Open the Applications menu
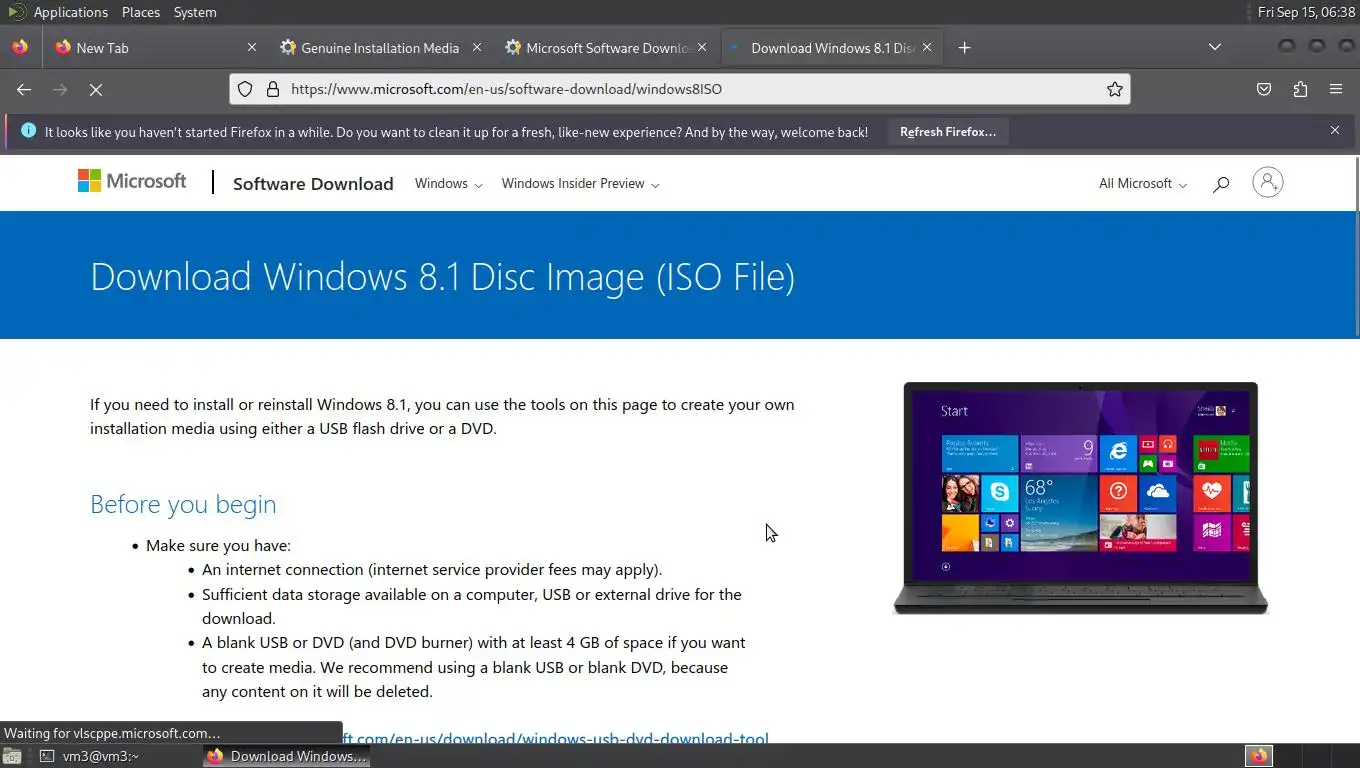This screenshot has width=1360, height=768. 70,12
